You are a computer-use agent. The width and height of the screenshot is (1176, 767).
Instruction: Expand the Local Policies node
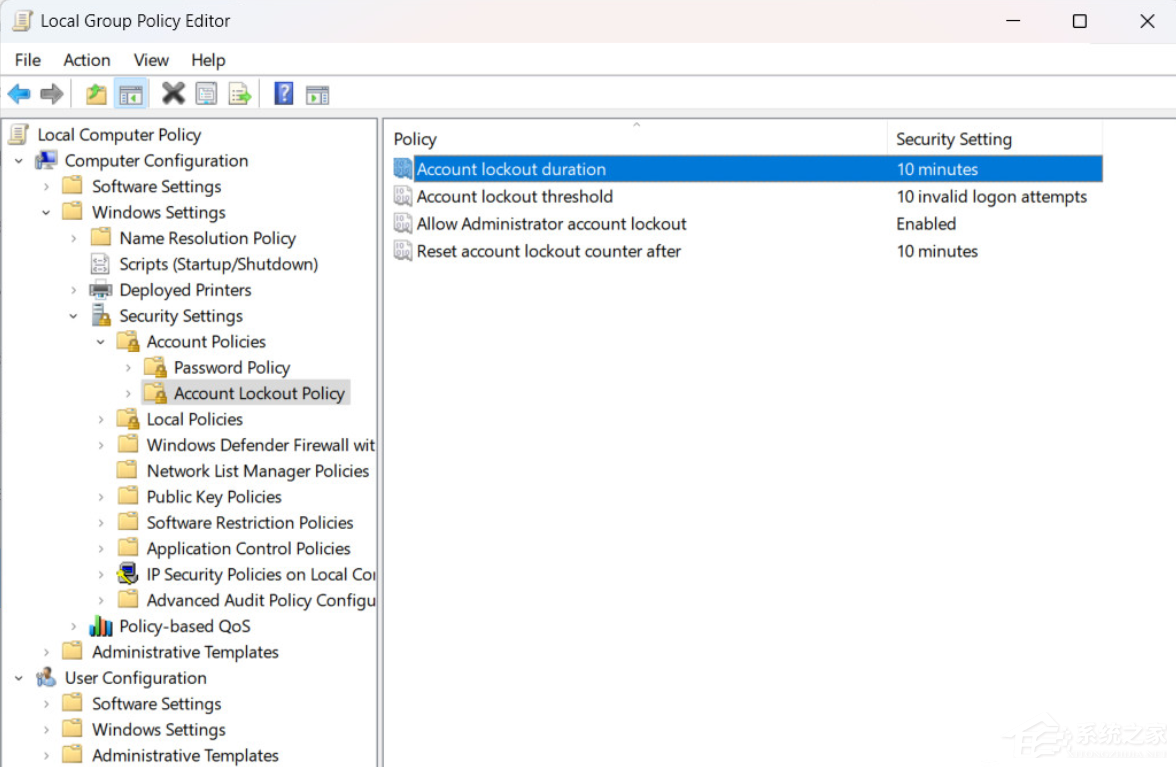click(x=101, y=420)
